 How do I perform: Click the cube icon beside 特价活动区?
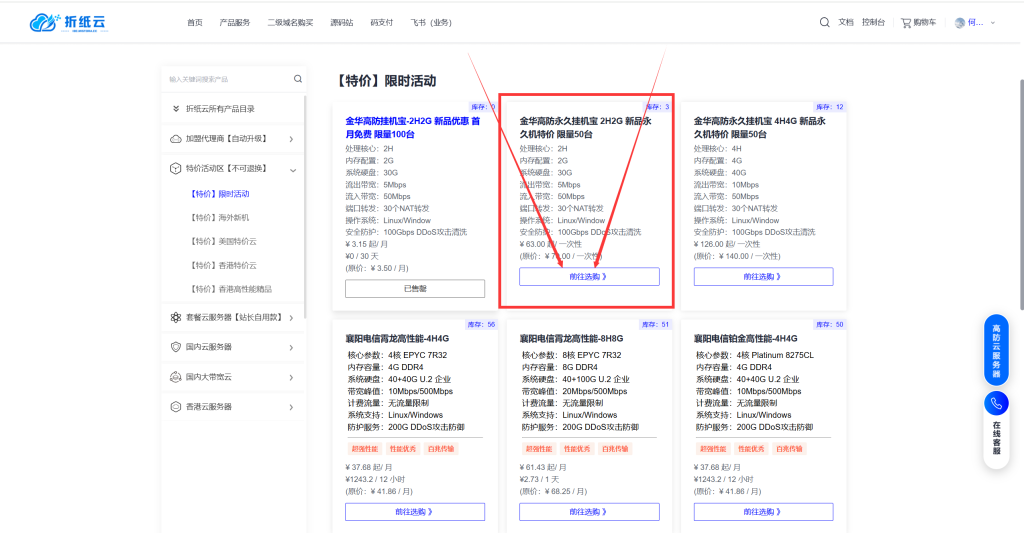point(176,169)
